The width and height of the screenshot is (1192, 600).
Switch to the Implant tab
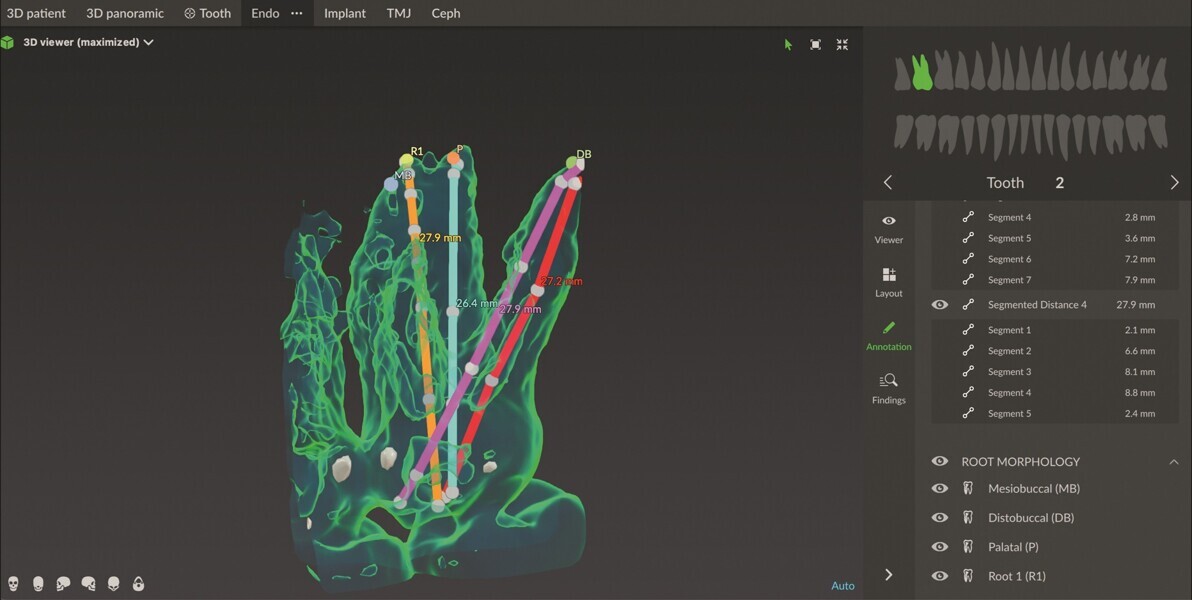click(345, 13)
